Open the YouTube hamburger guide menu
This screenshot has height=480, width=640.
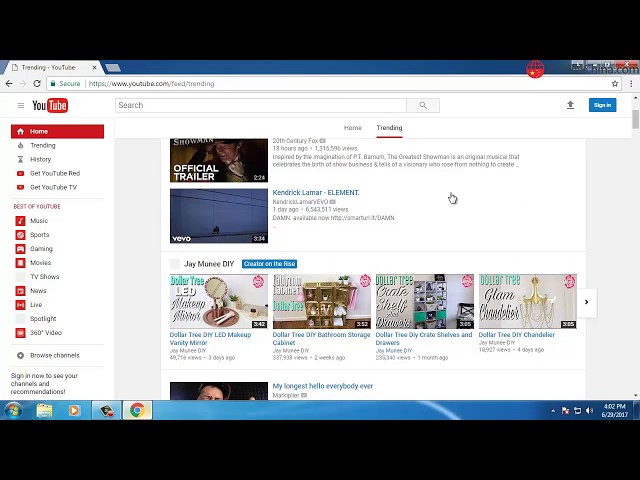20,105
